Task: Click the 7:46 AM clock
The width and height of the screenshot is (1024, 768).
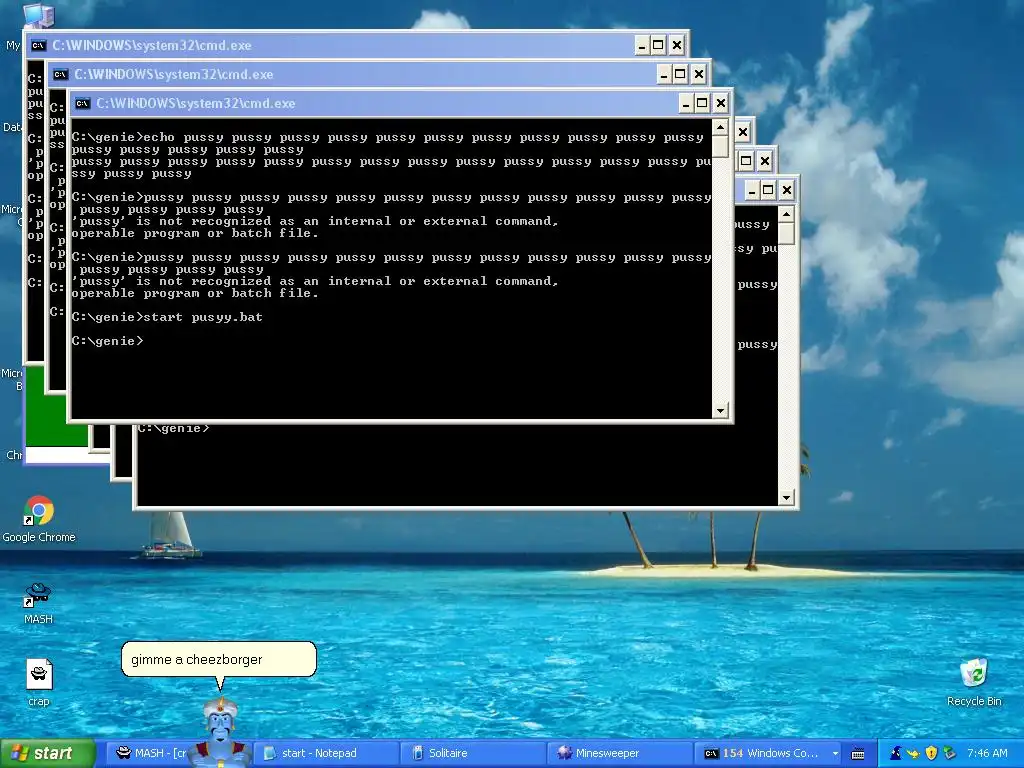Action: pyautogui.click(x=987, y=753)
